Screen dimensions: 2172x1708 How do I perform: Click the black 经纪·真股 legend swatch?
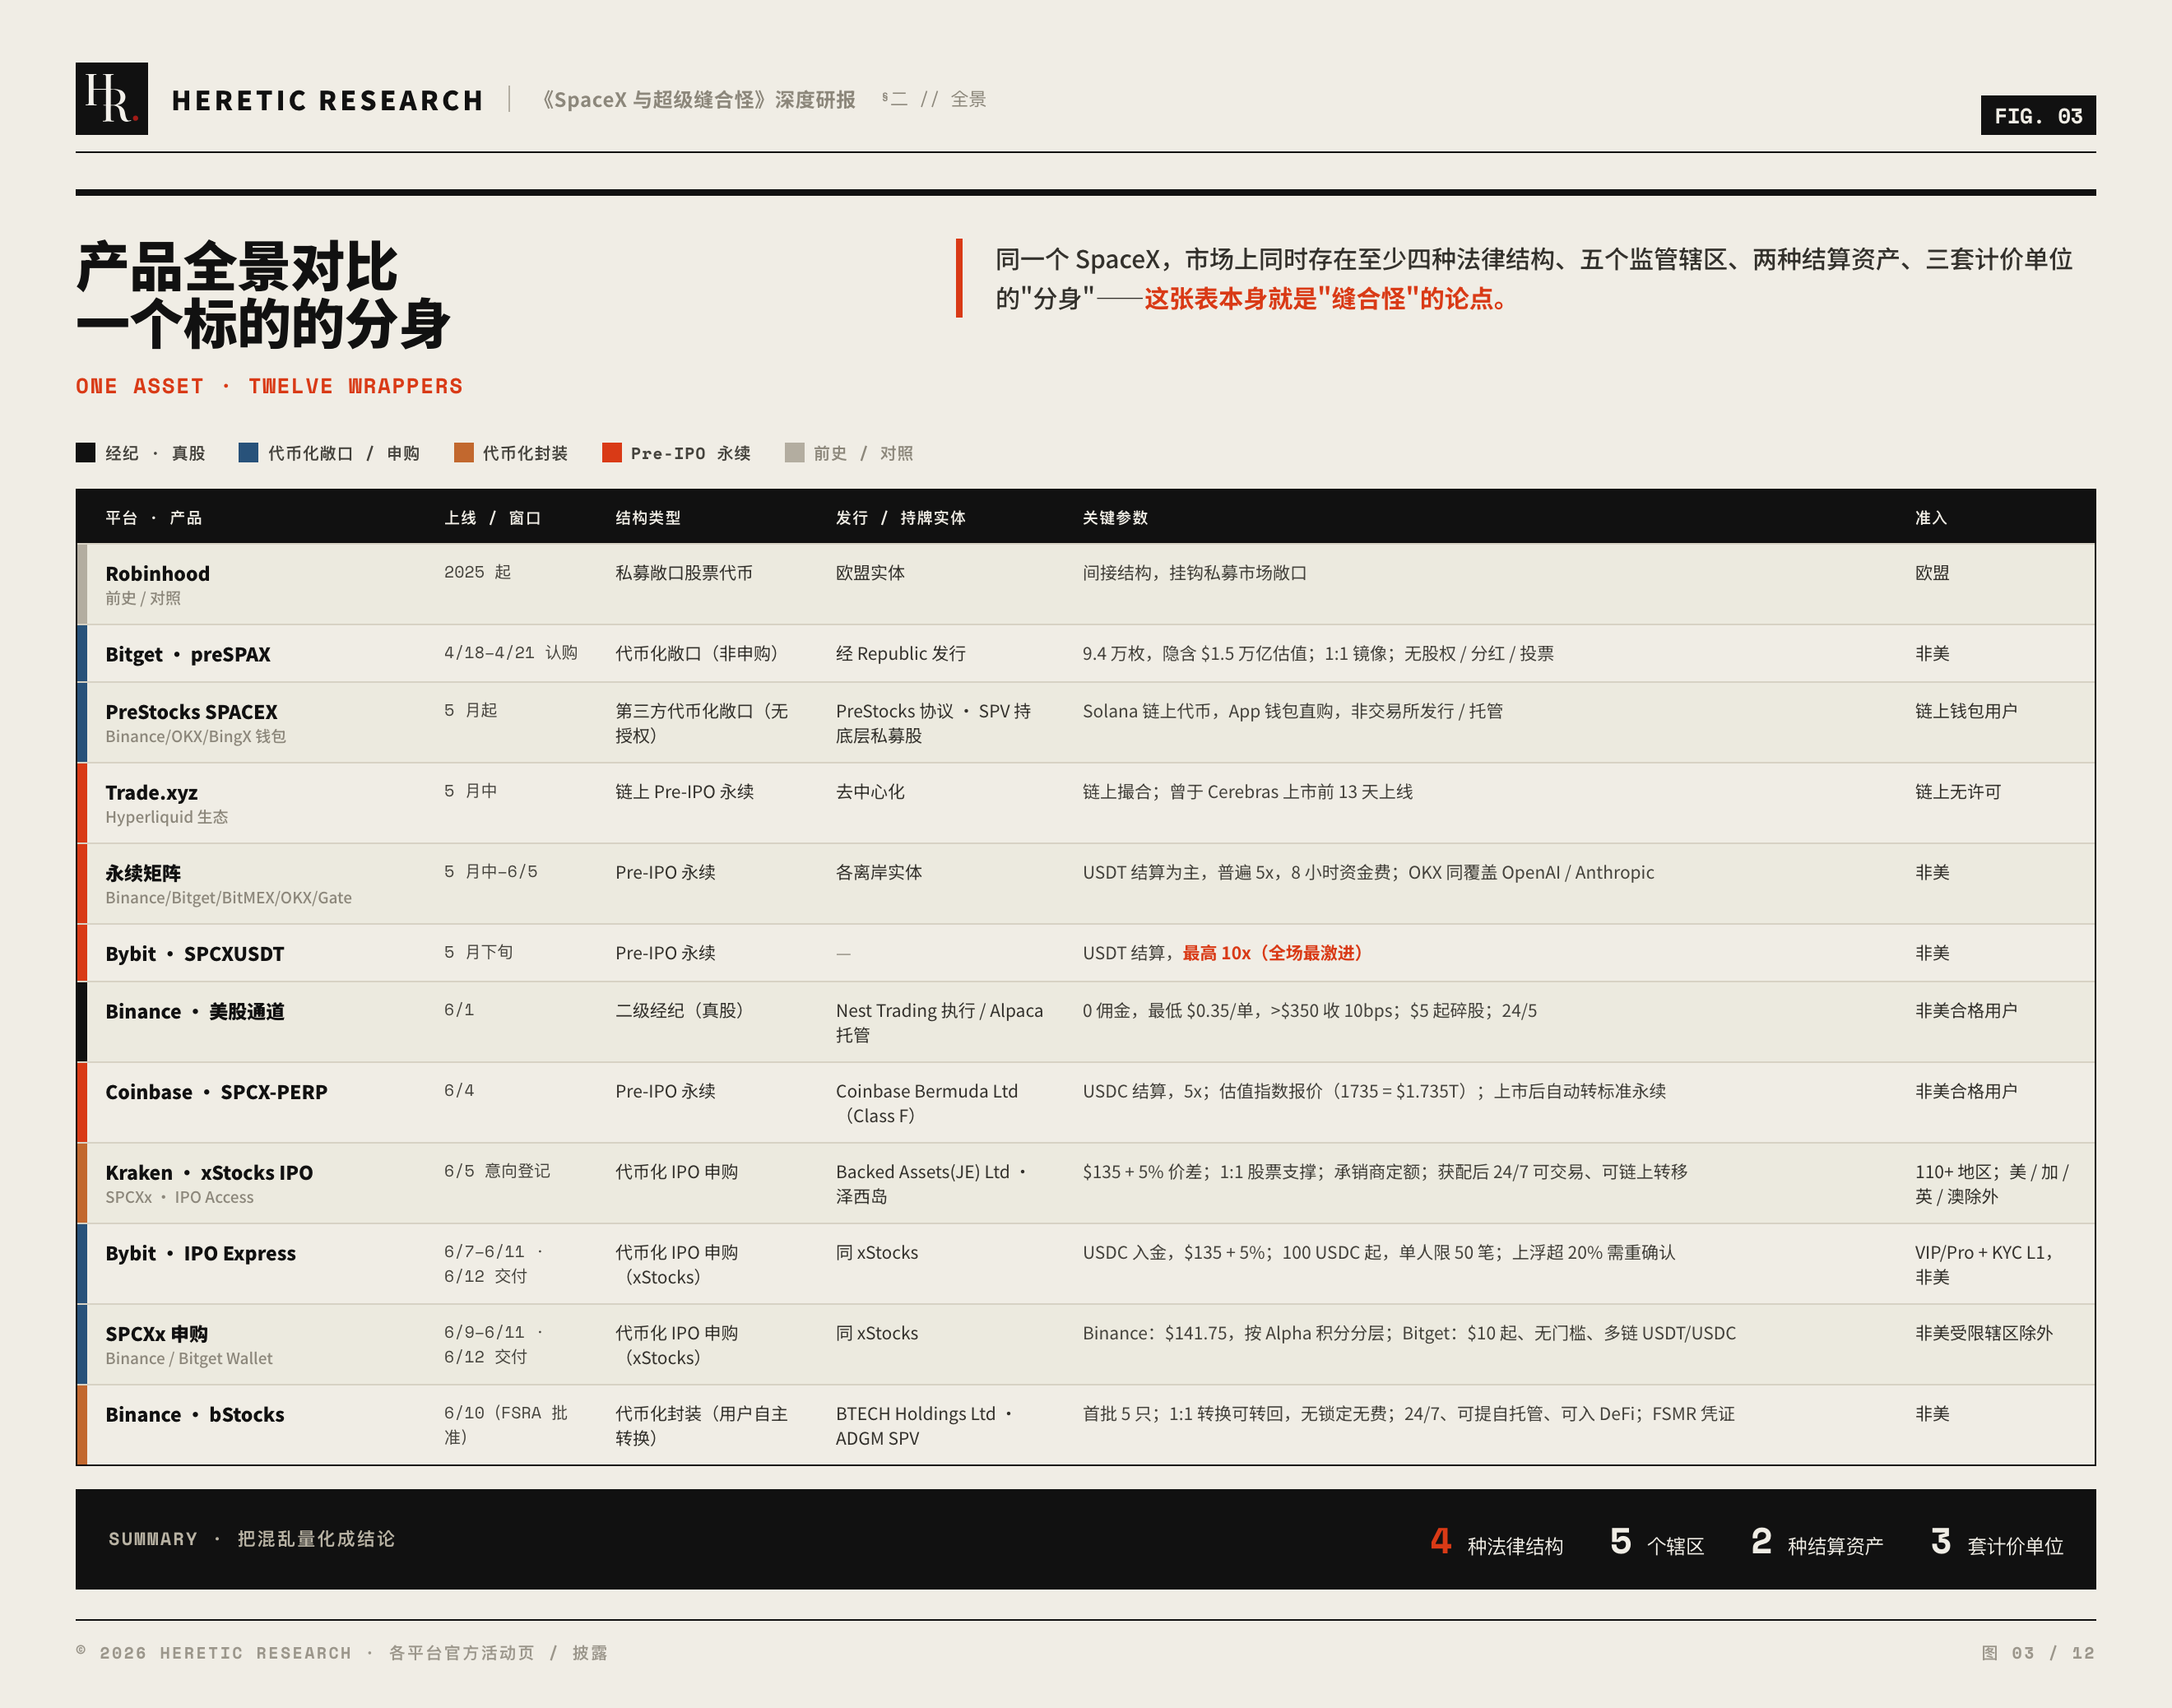point(86,453)
